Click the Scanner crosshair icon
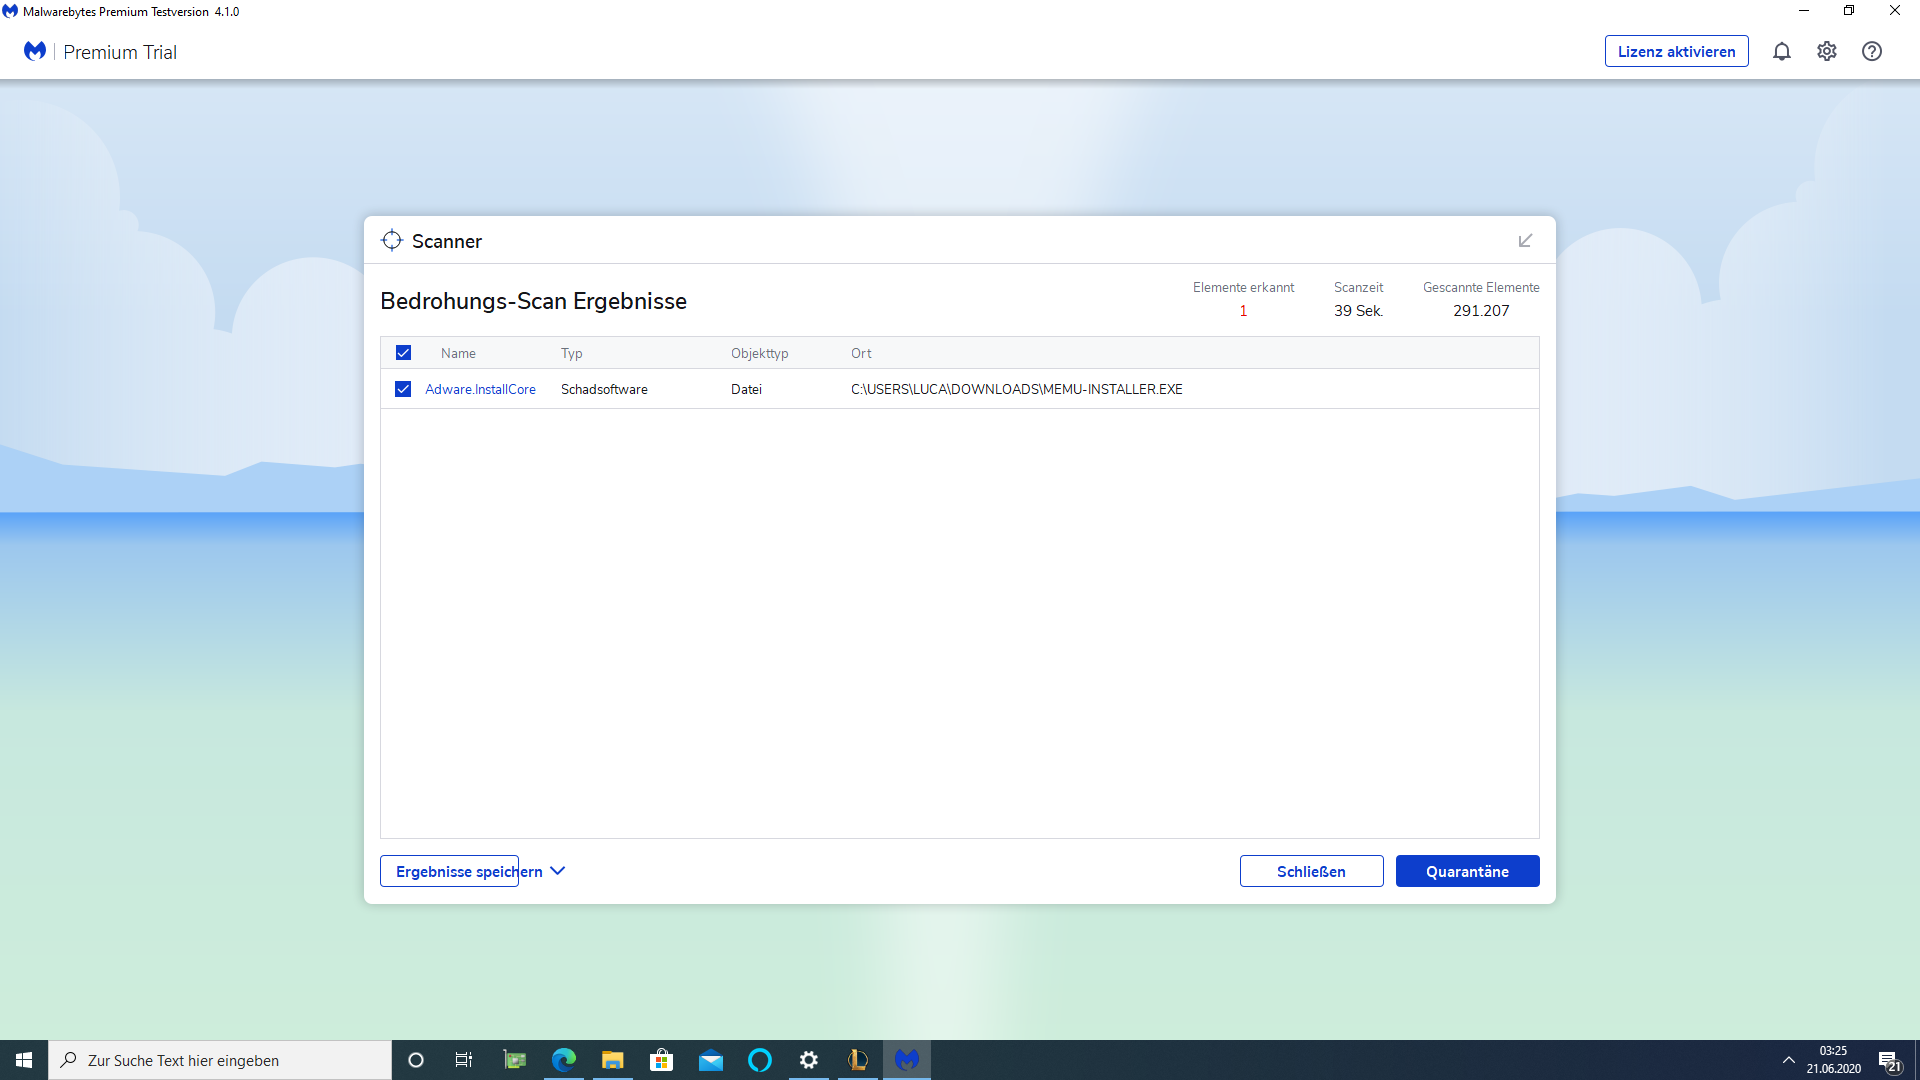The height and width of the screenshot is (1080, 1920). 392,241
